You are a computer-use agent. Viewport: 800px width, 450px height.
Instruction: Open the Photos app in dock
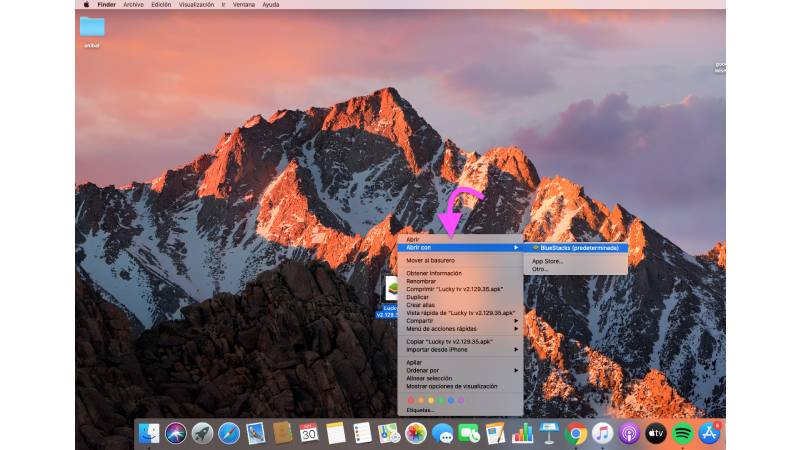(416, 433)
